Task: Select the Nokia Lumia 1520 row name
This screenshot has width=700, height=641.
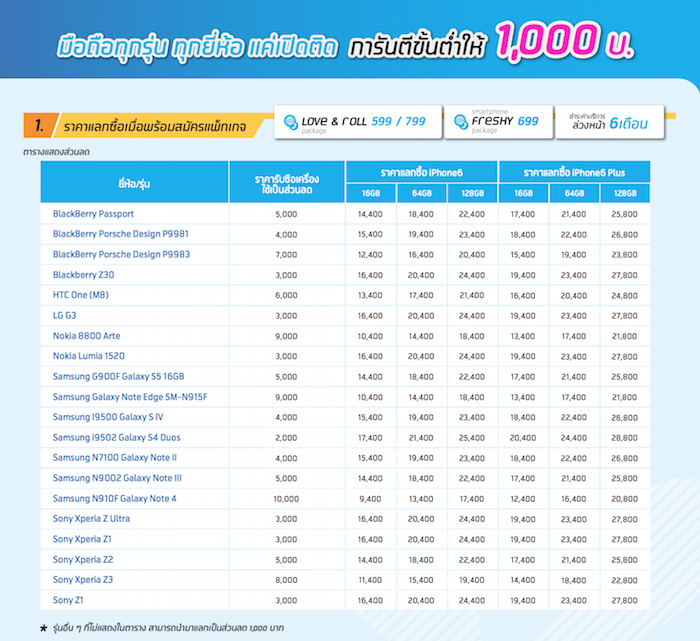Action: pyautogui.click(x=89, y=356)
